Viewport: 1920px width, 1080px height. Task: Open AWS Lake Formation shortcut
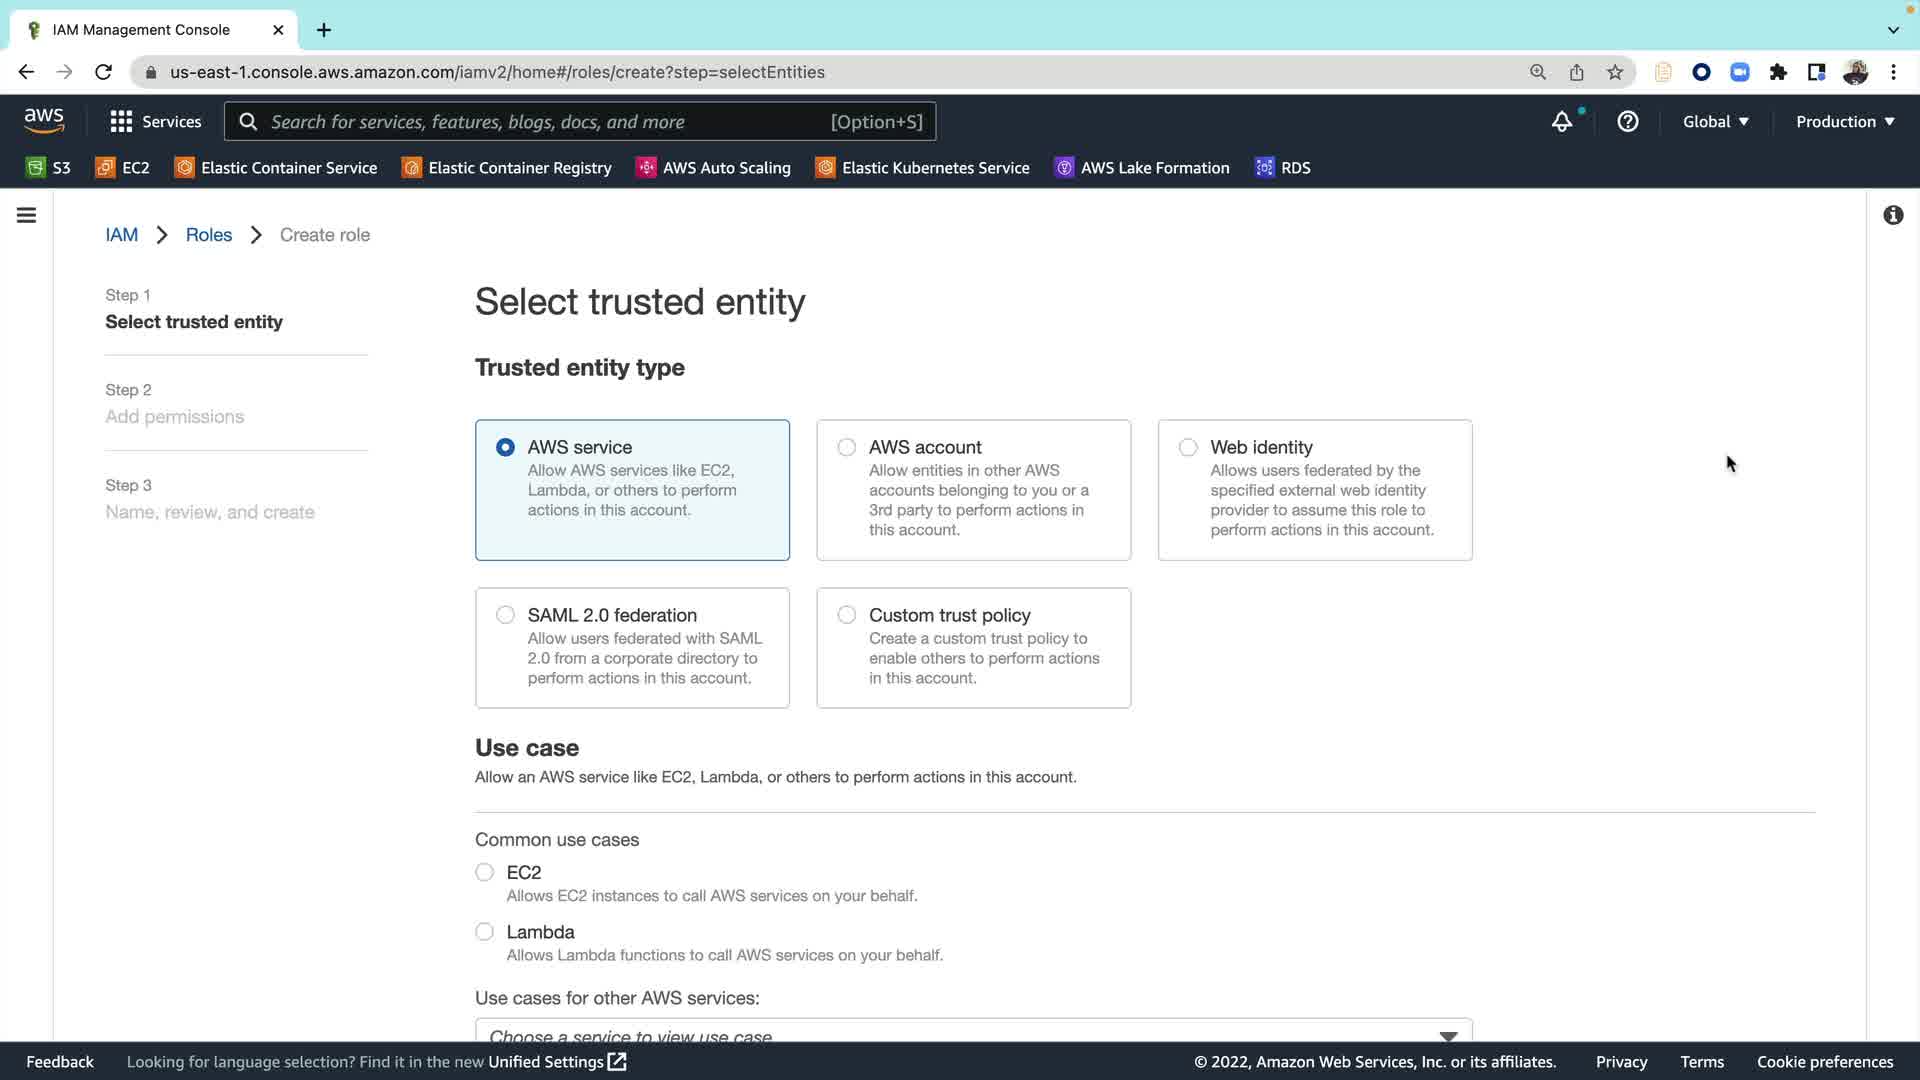pos(1142,168)
